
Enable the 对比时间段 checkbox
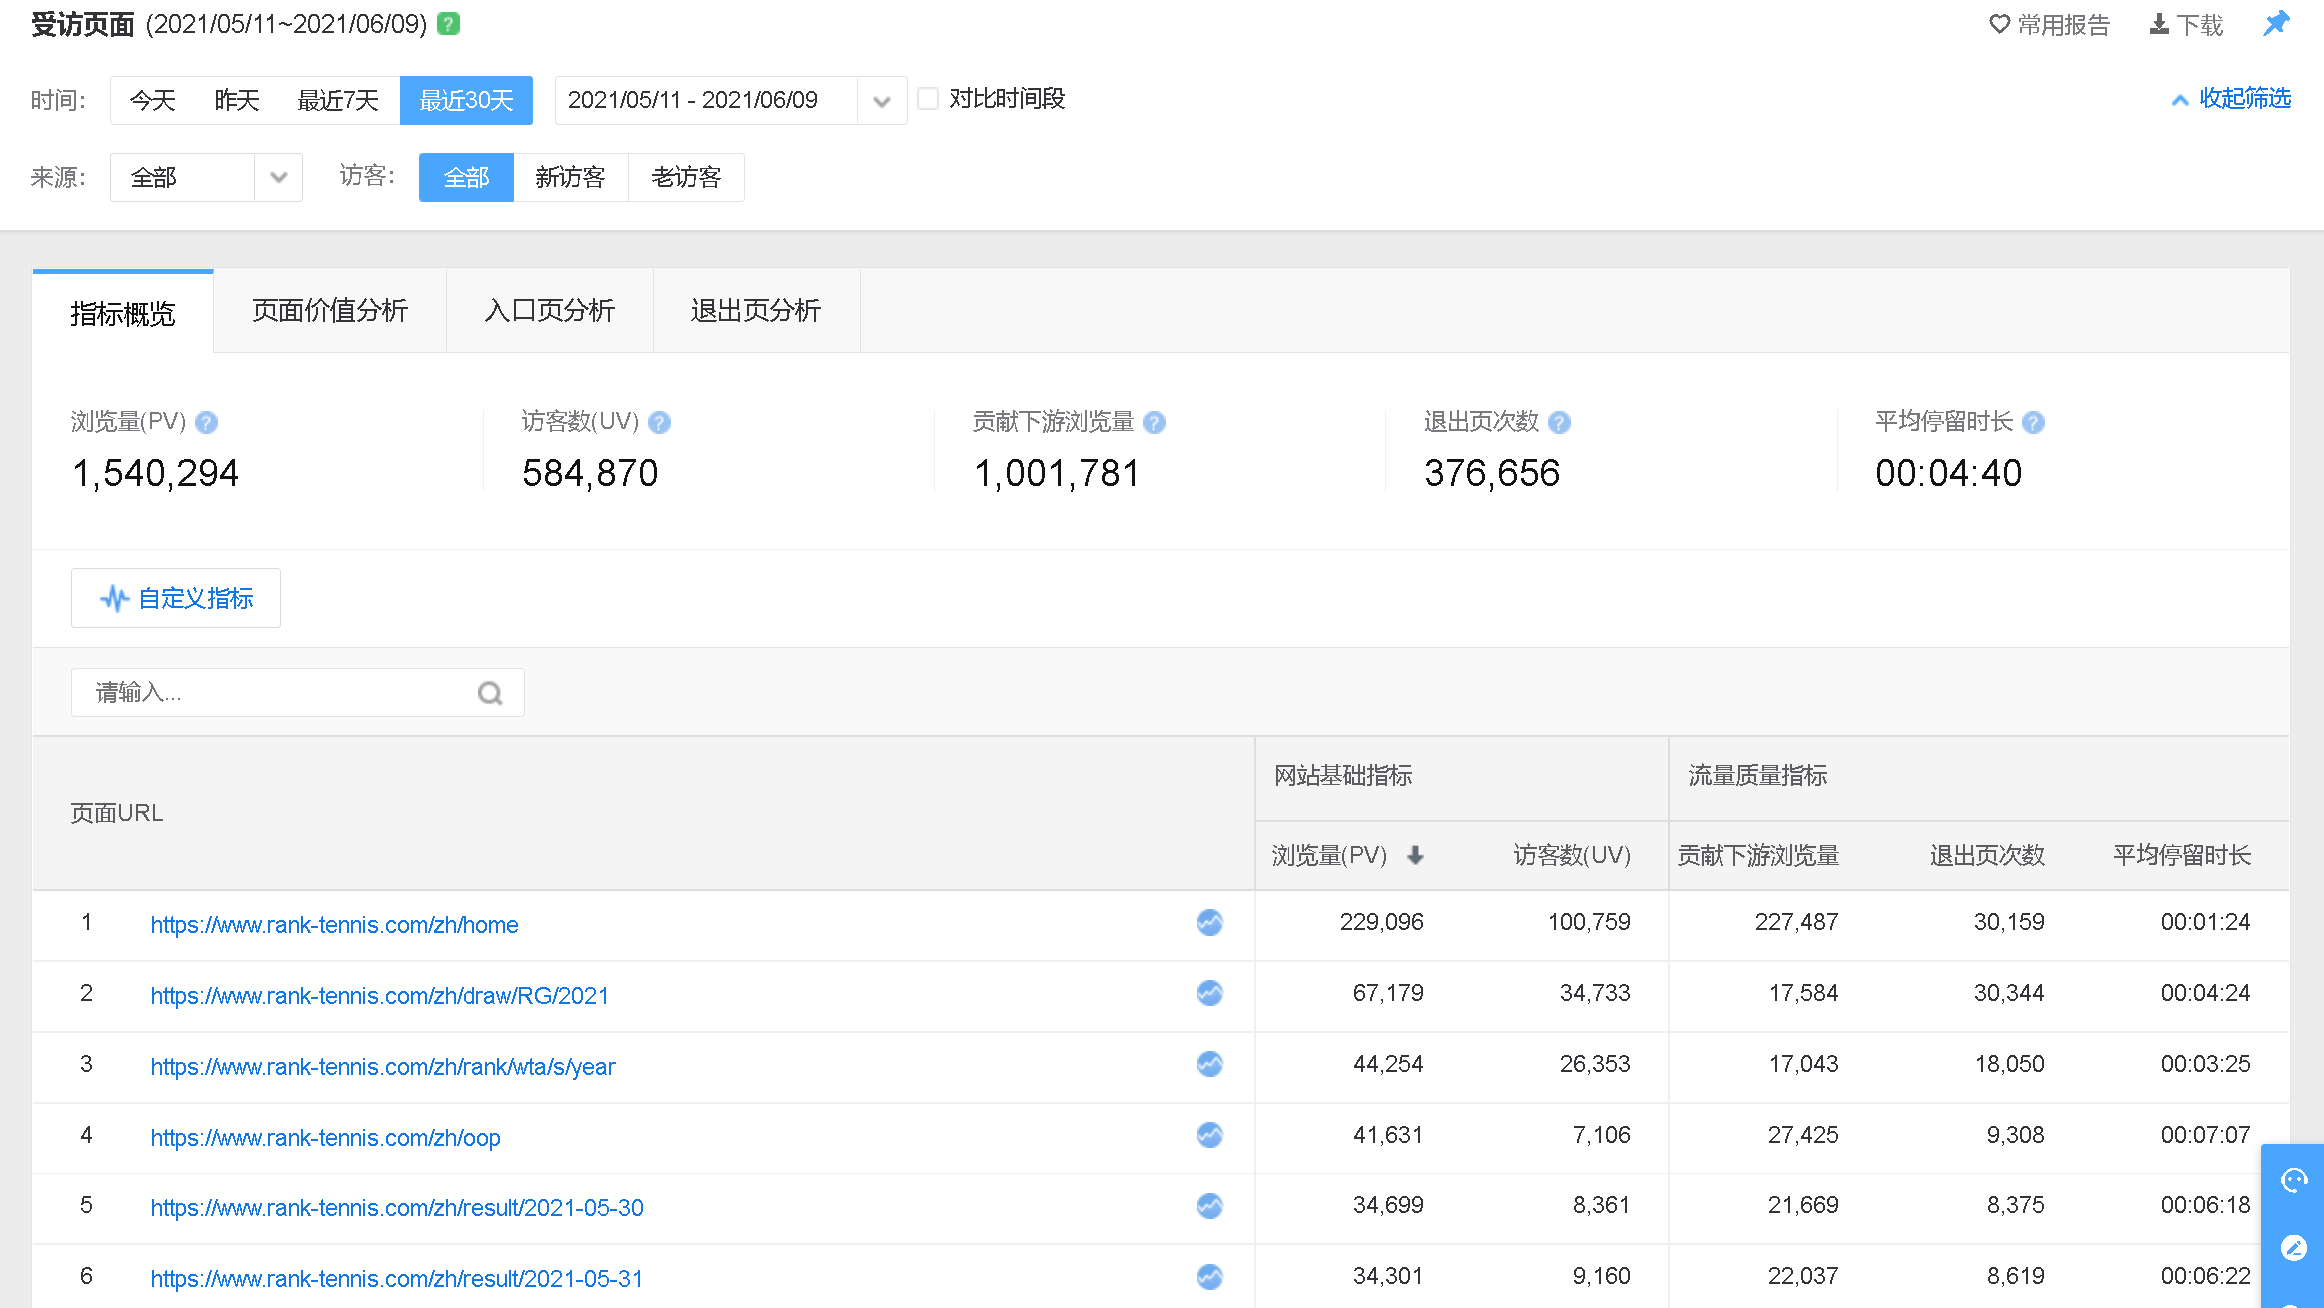click(x=928, y=99)
